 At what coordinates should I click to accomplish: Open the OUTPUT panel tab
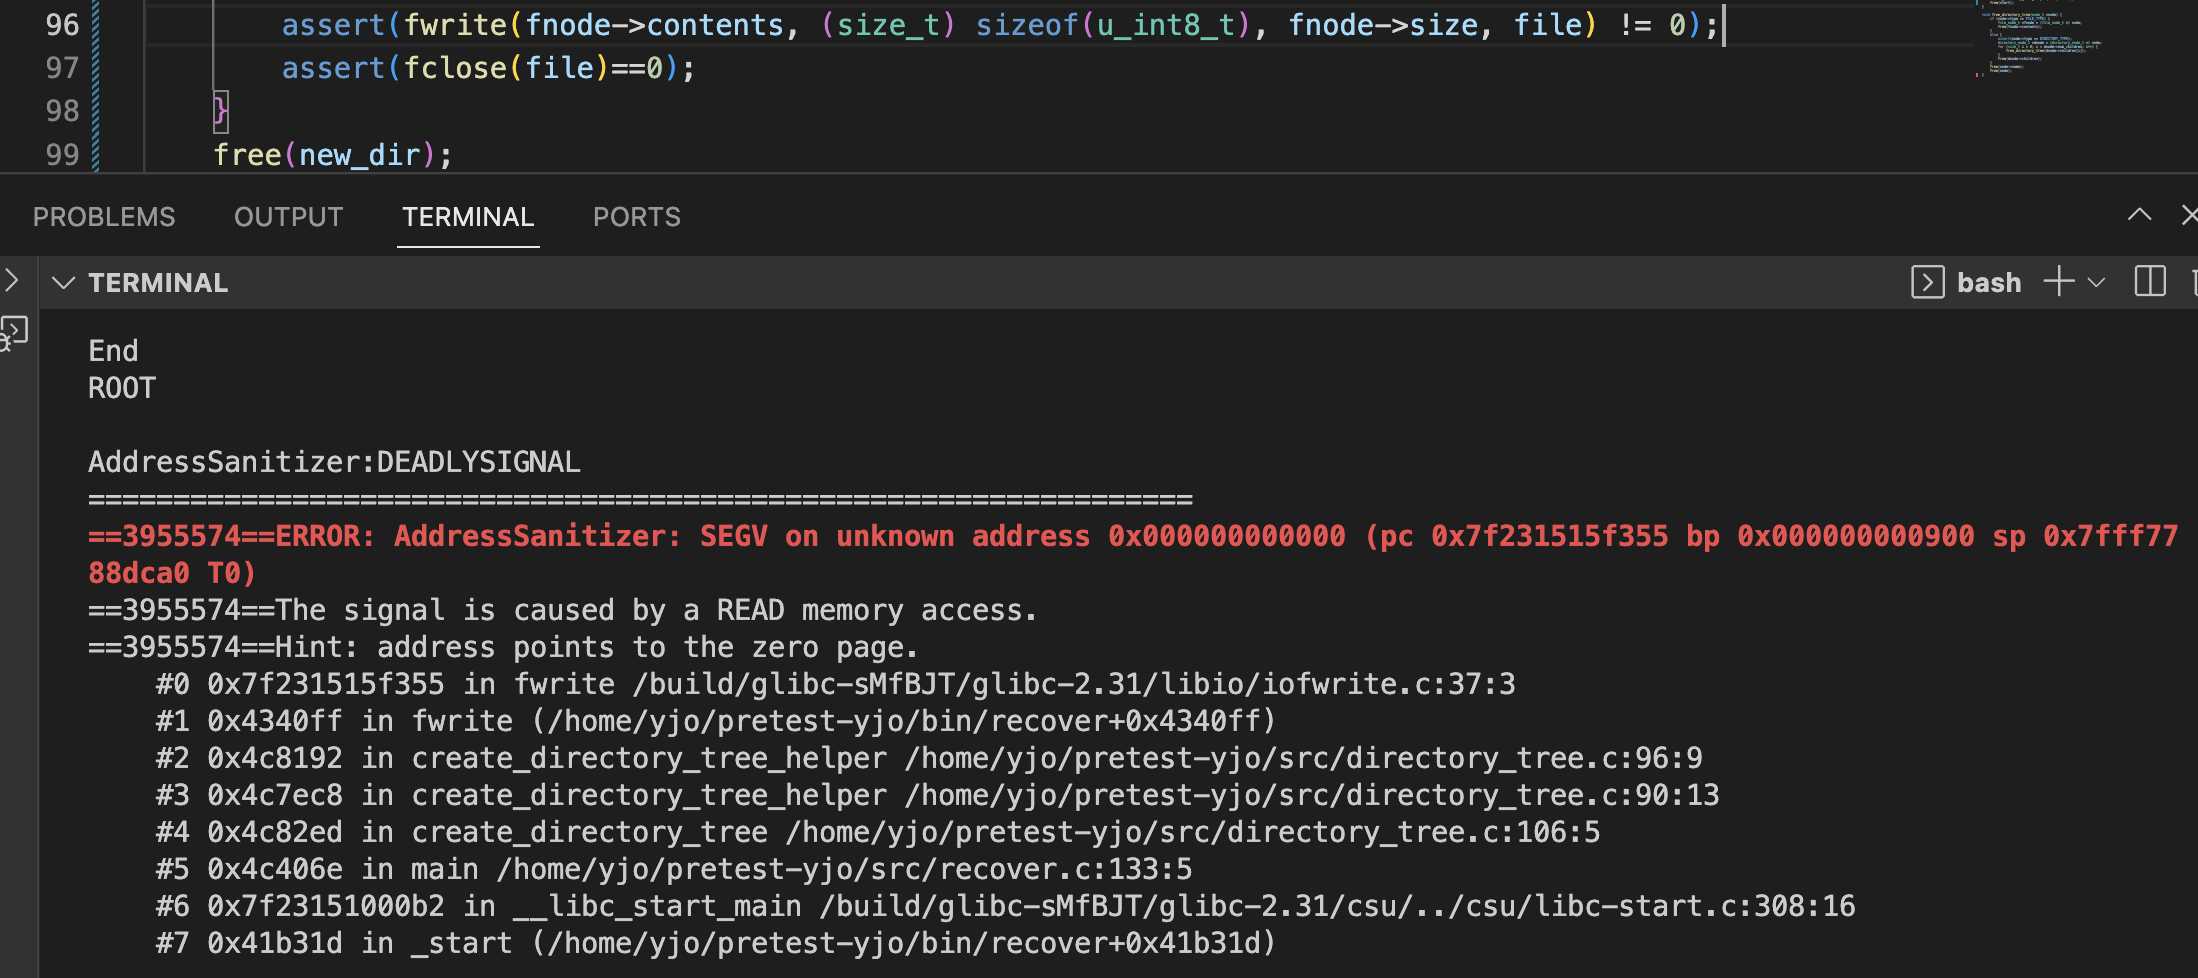click(x=288, y=217)
